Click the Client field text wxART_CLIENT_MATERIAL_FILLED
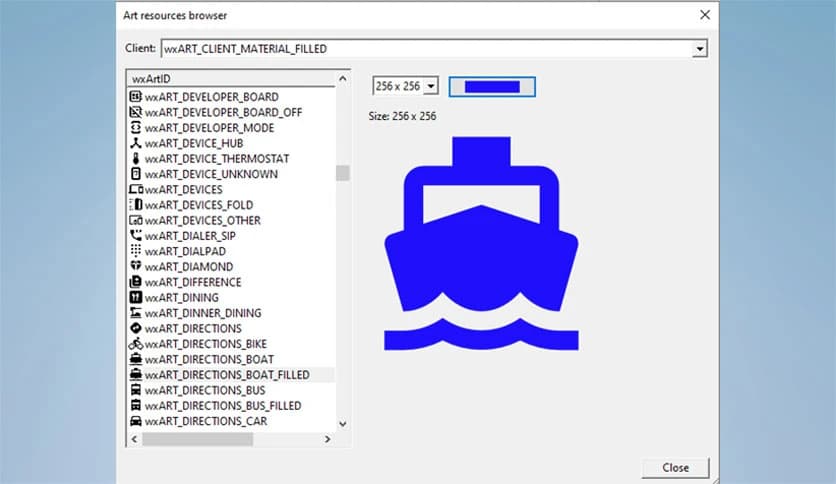Viewport: 836px width, 484px height. 245,49
